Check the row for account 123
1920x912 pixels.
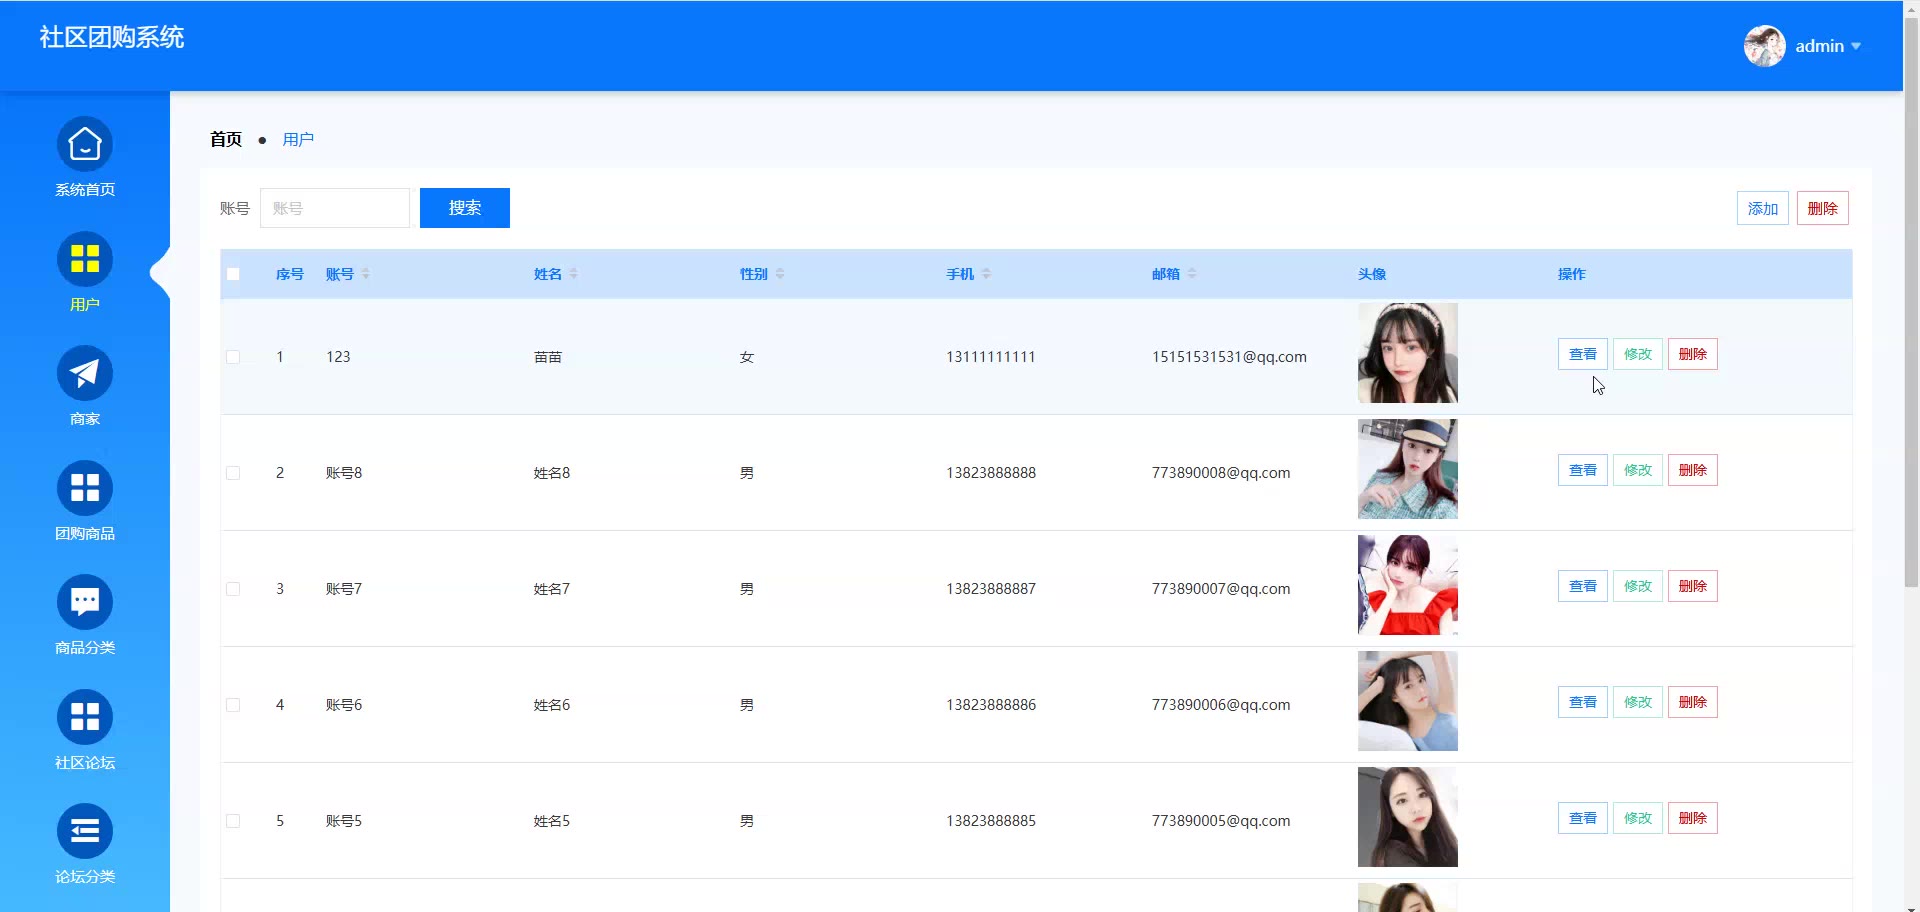233,357
